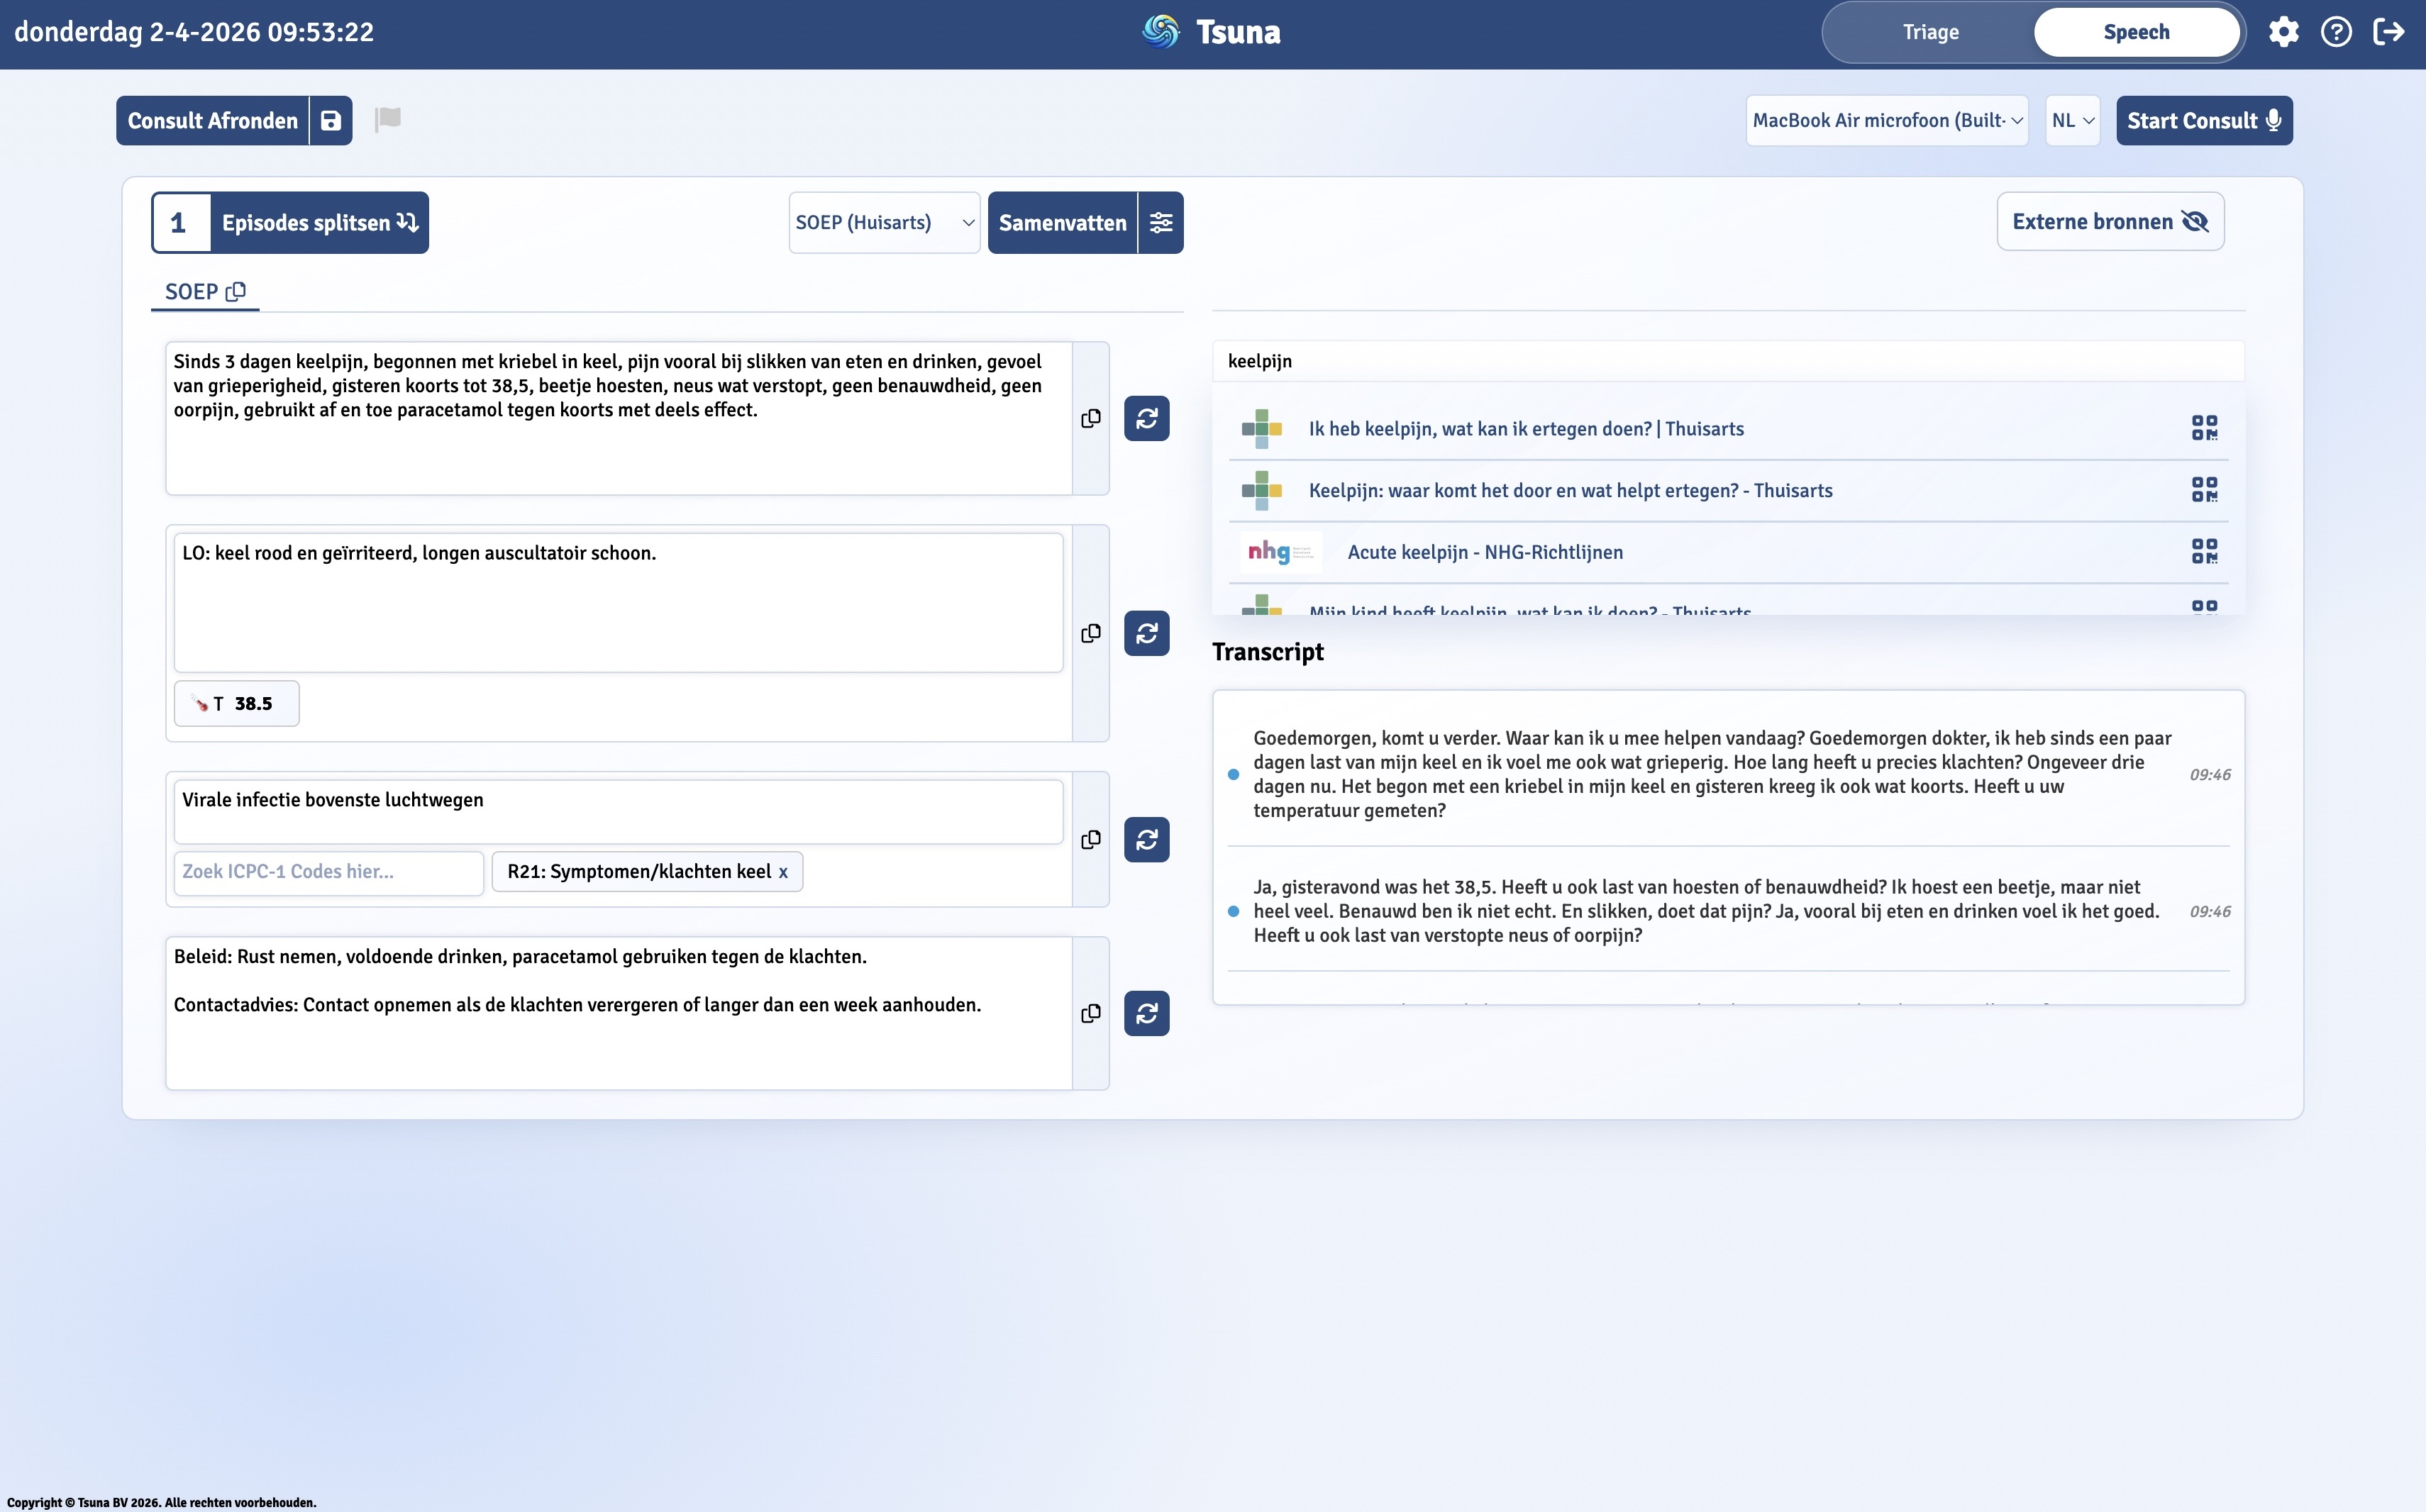Click the 'Zoek ICPC-1 Codes hier...' input field
2426x1512 pixels.
point(328,871)
